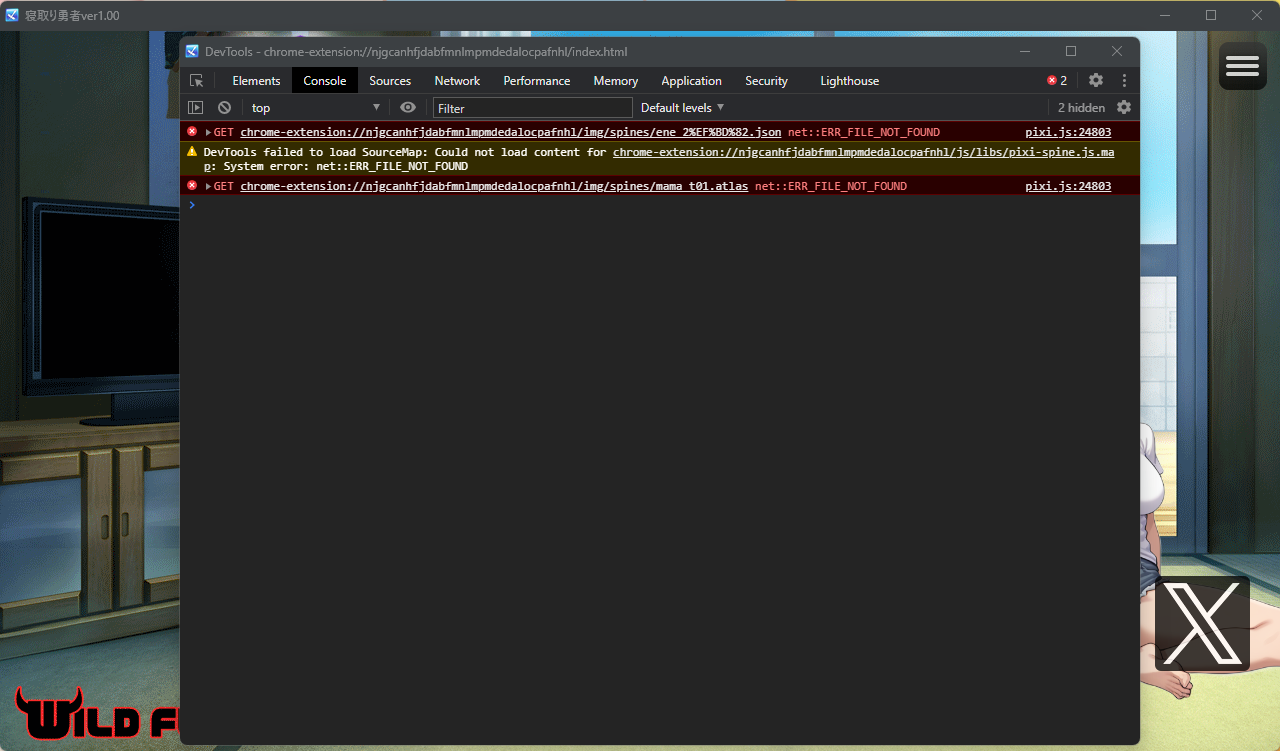
Task: Open pixi.js:24803 link on the atlas error
Action: pyautogui.click(x=1068, y=186)
